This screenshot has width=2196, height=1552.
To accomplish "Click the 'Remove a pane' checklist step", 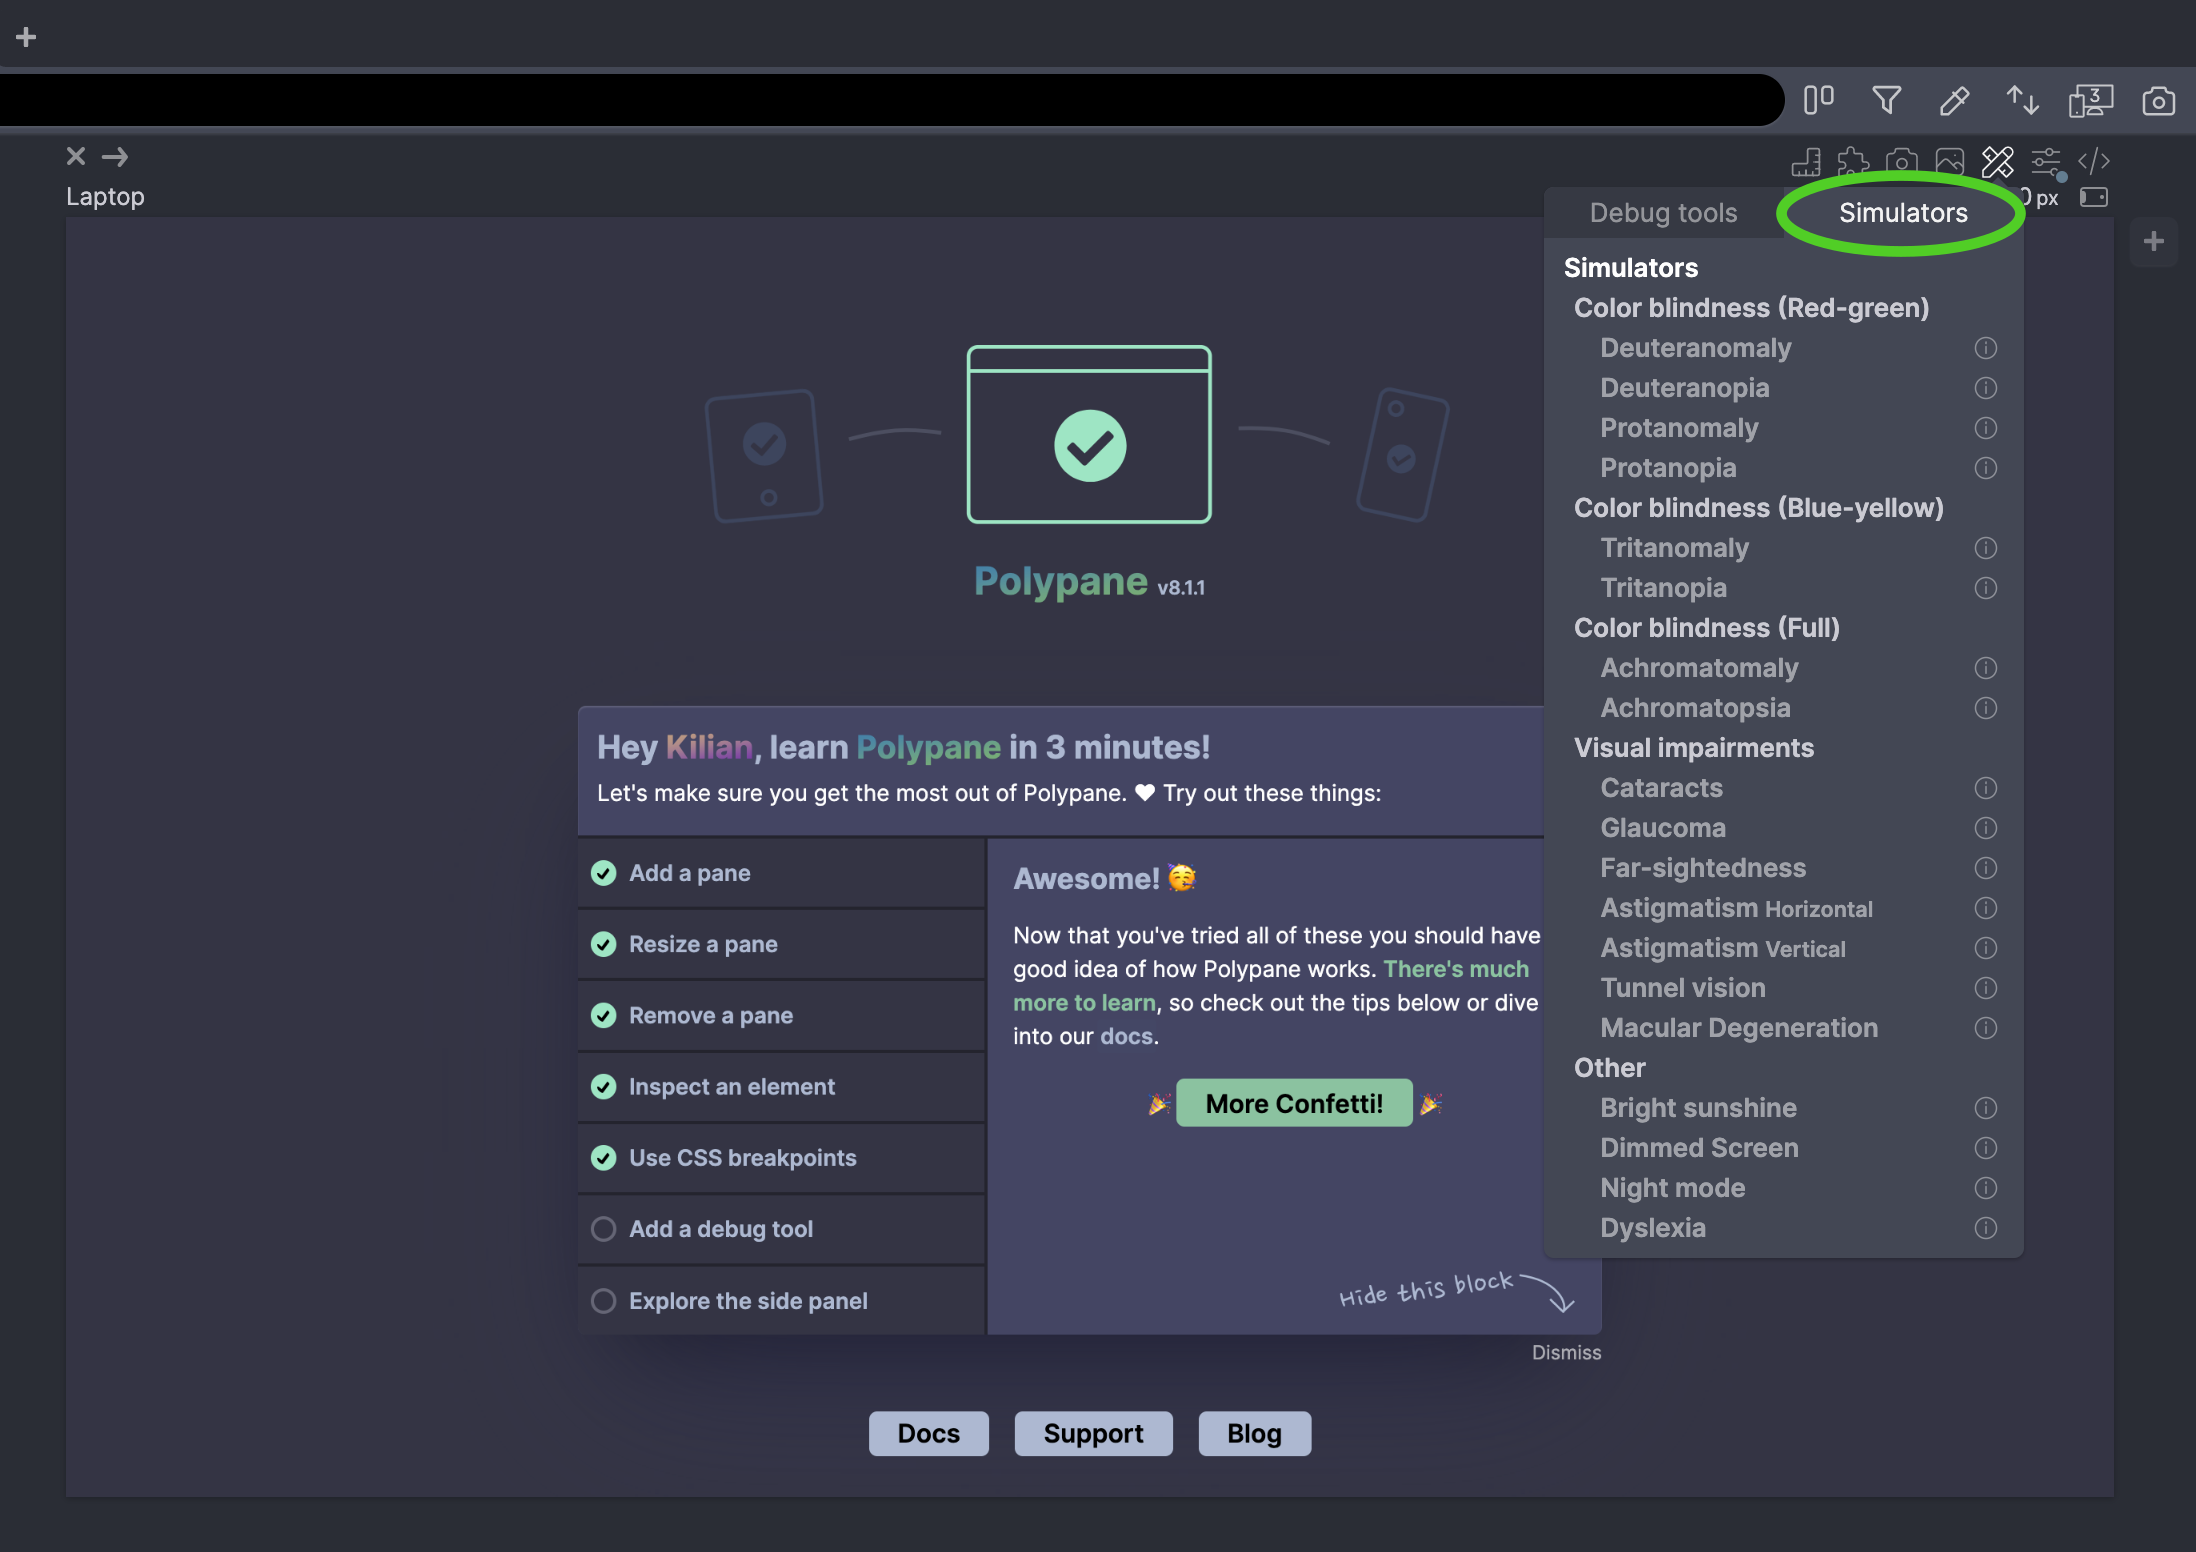I will 781,1015.
